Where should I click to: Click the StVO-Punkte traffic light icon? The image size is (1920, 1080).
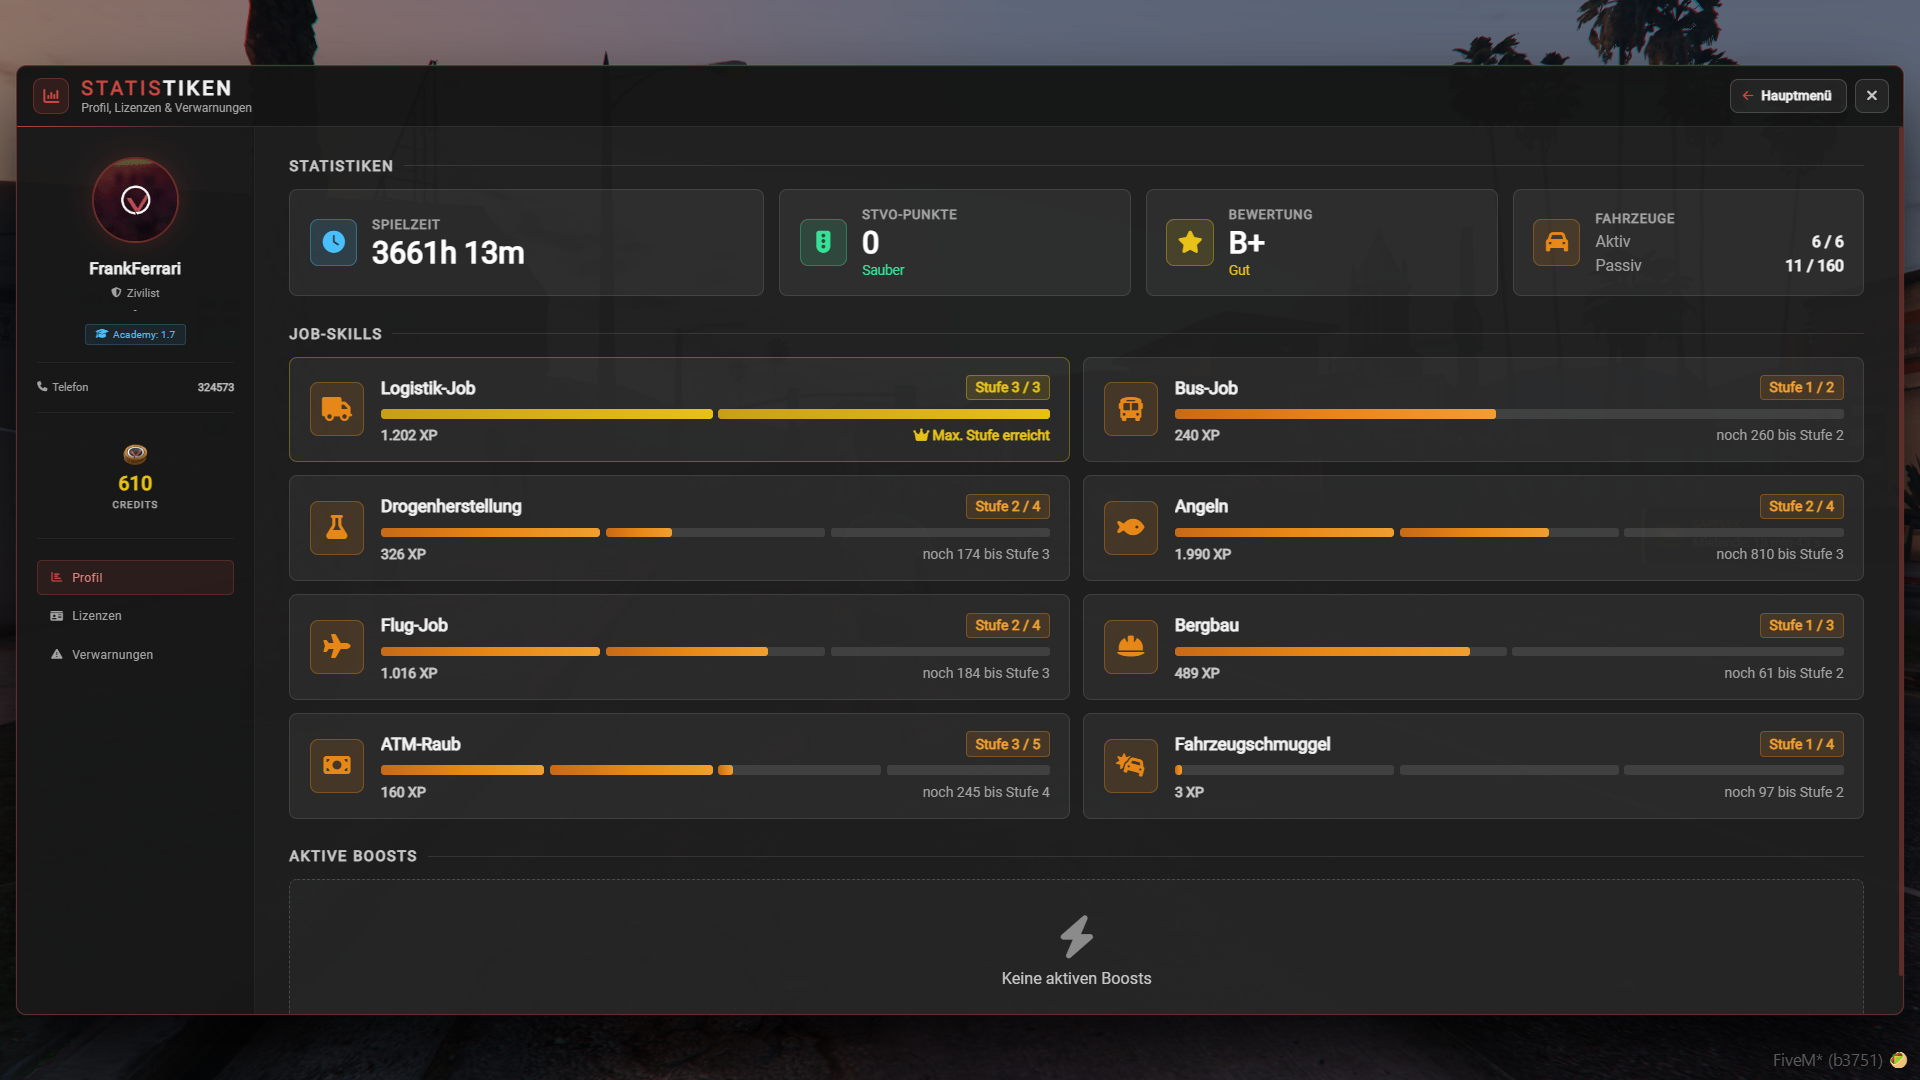823,242
